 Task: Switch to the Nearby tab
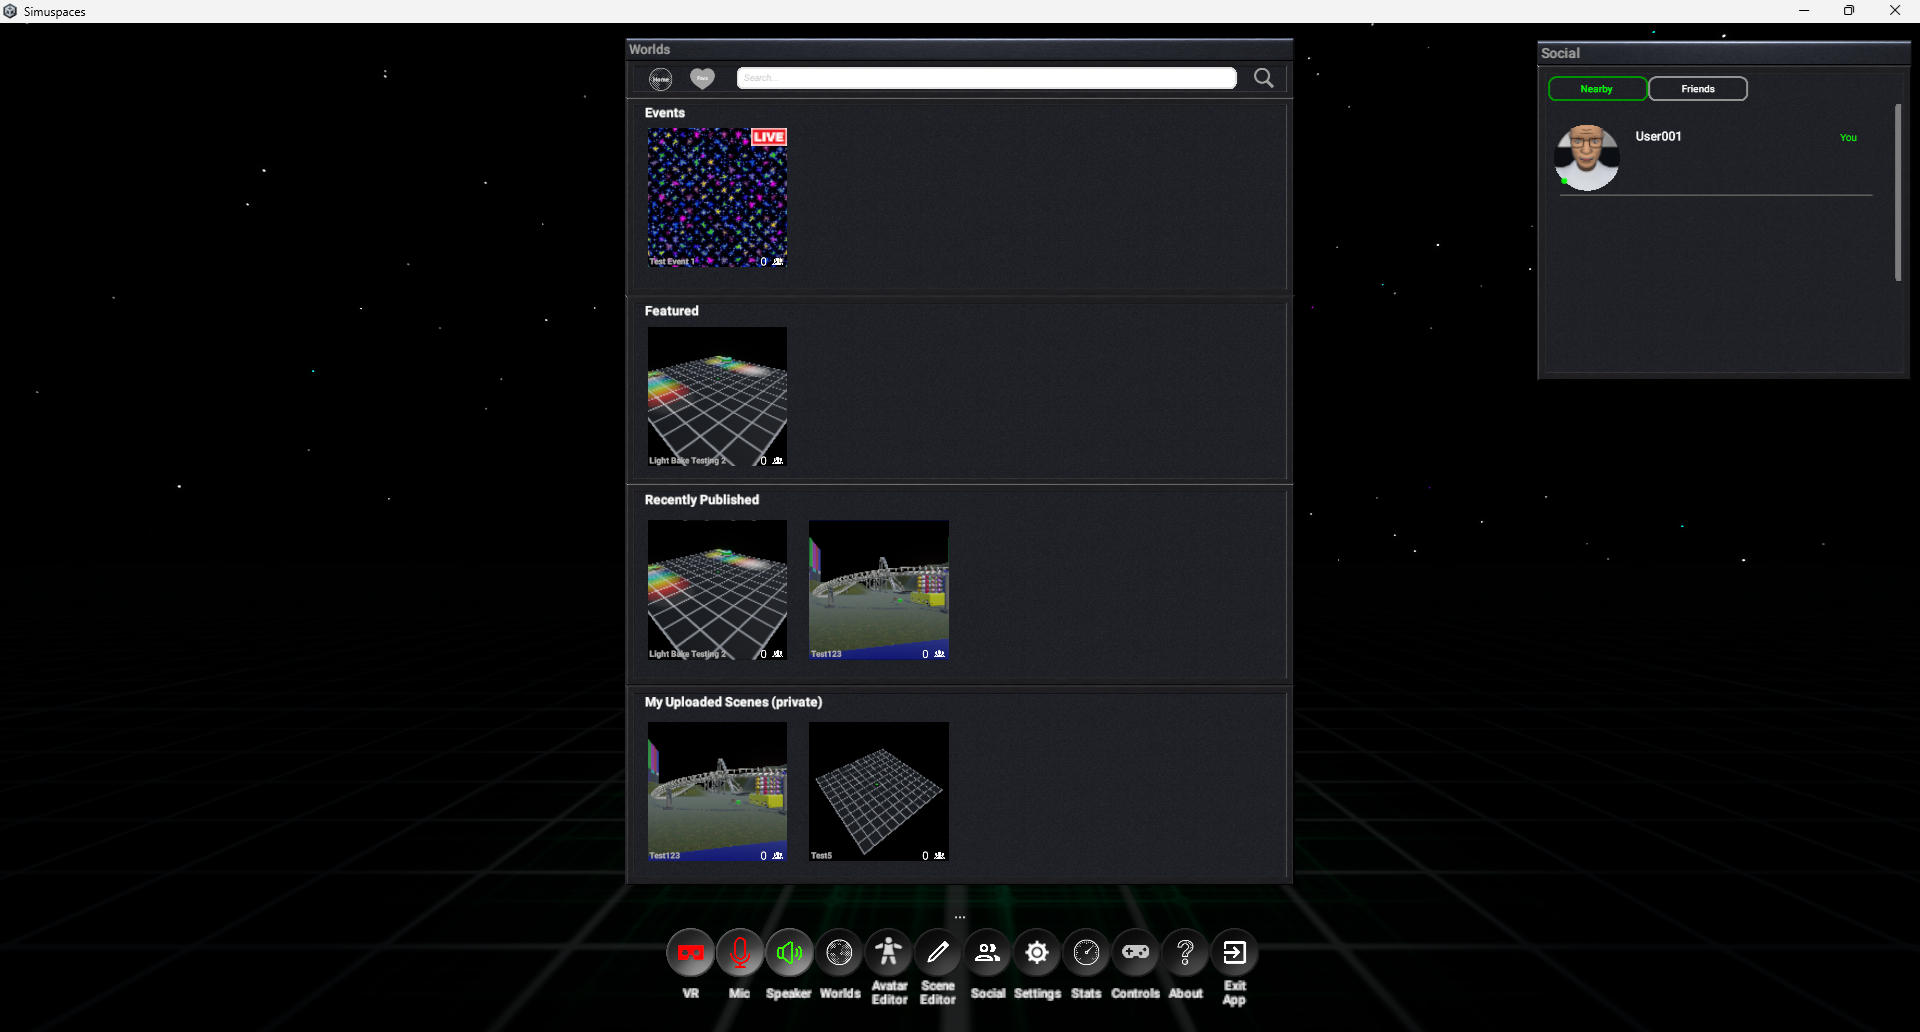tap(1597, 89)
